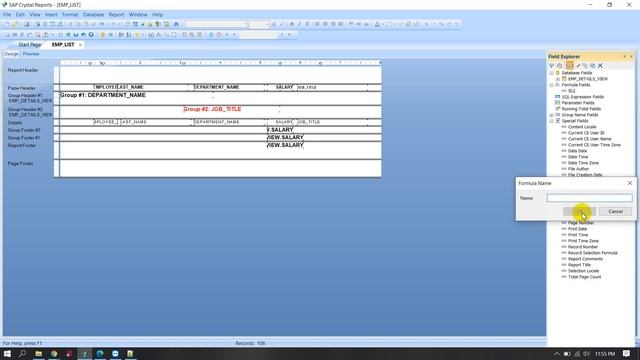Select SQL Expression Fields tree item
The width and height of the screenshot is (640, 360).
582,97
